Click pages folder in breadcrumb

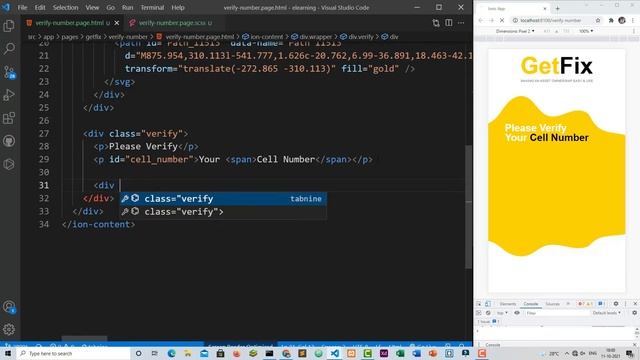point(70,37)
